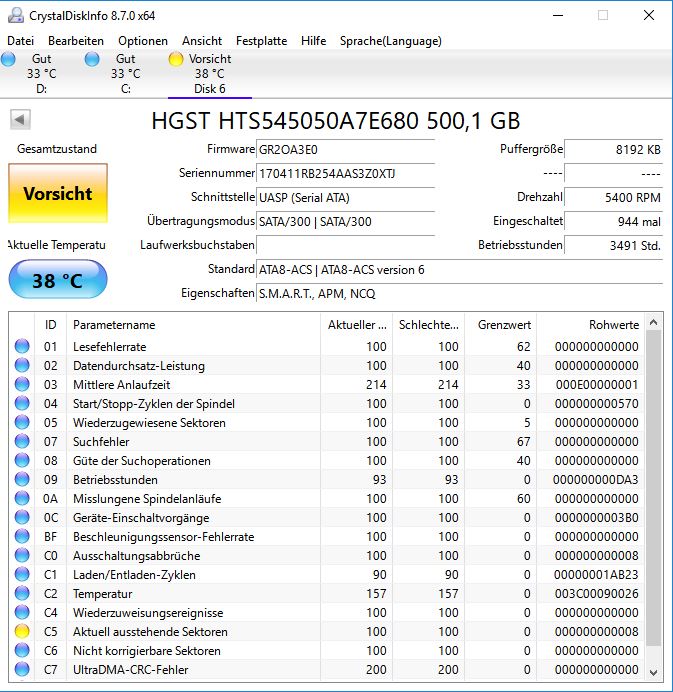This screenshot has height=692, width=673.
Task: Click the previous disk arrow button
Action: pos(20,119)
